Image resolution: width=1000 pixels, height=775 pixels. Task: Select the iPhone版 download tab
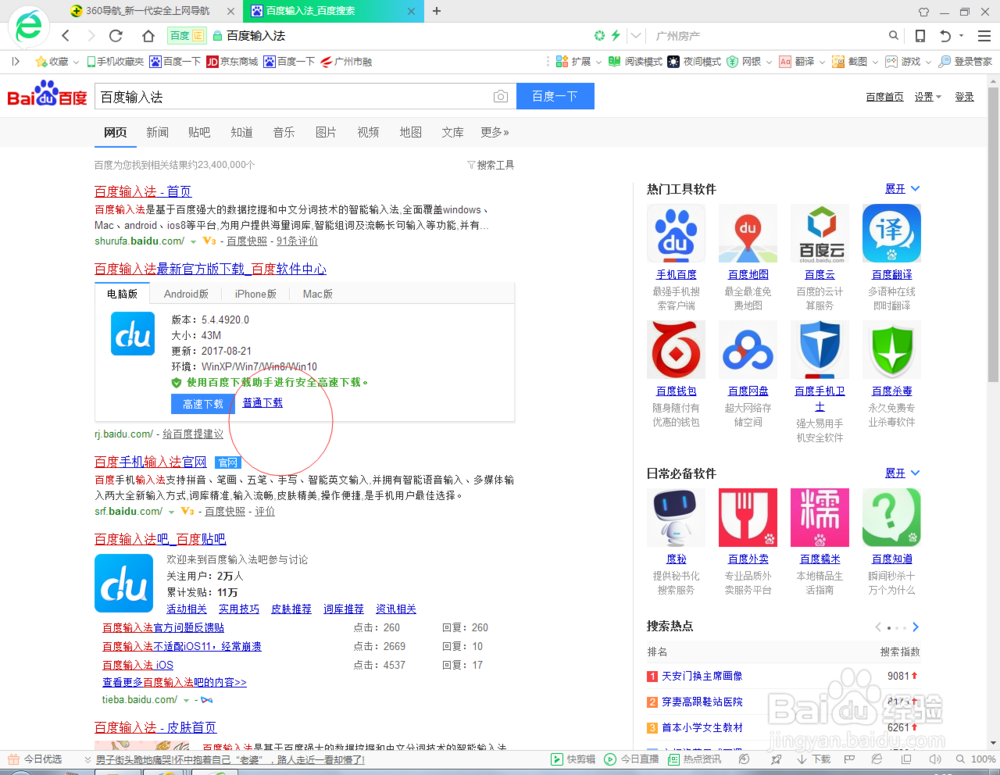pos(255,294)
